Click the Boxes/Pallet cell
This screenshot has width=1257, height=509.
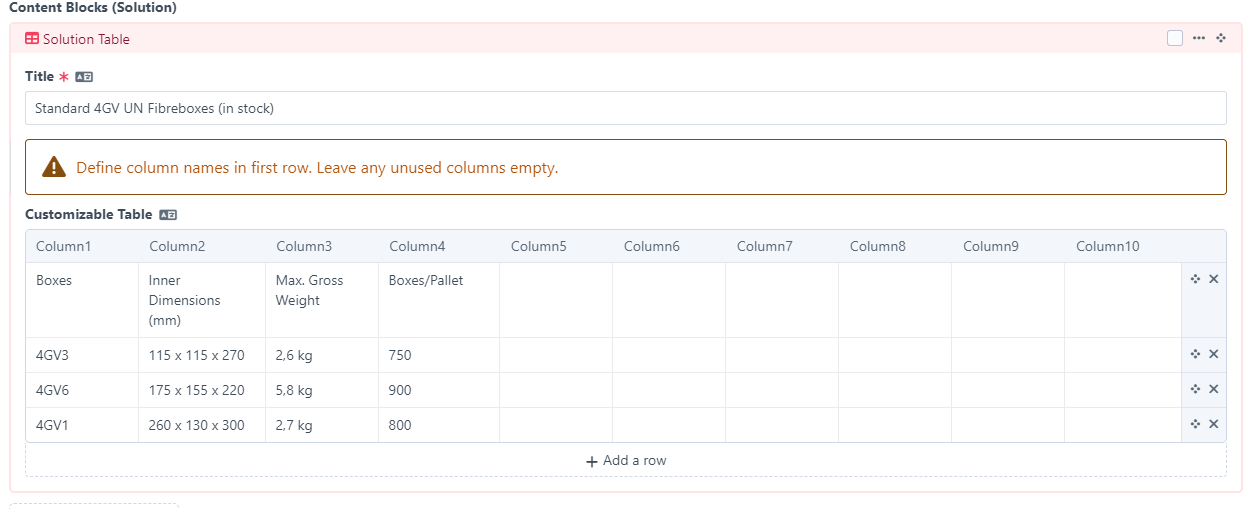(x=426, y=281)
